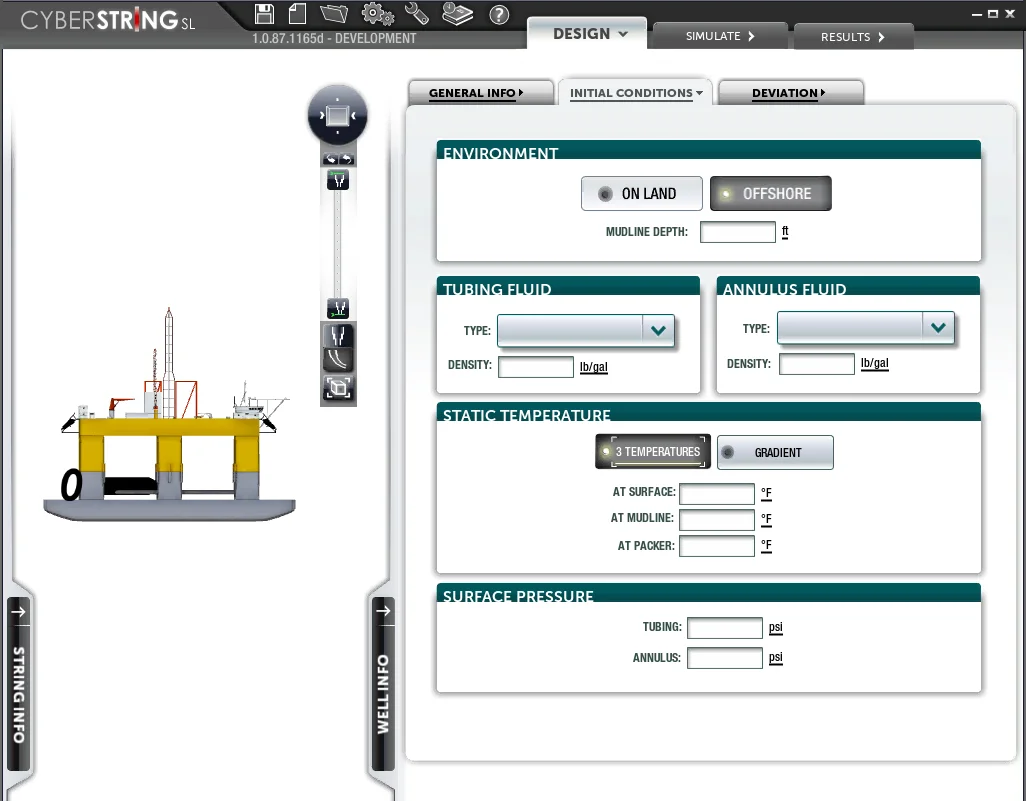Click the Mudline Depth input field
This screenshot has height=801, width=1026.
(737, 232)
